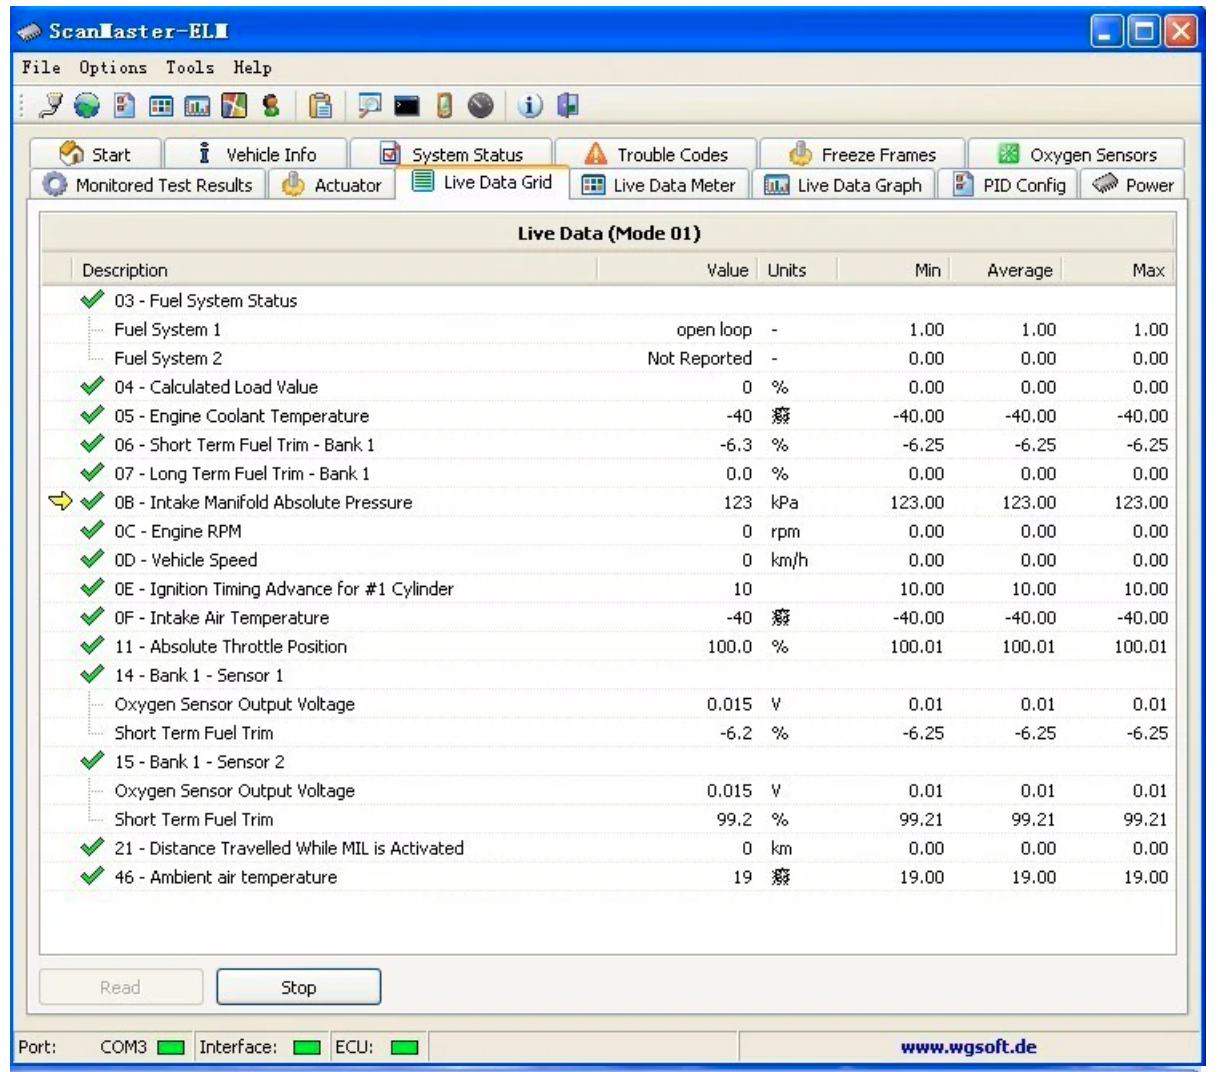Select the 14 - Bank 1 - Sensor 1 row
1218x1072 pixels.
tap(608, 674)
